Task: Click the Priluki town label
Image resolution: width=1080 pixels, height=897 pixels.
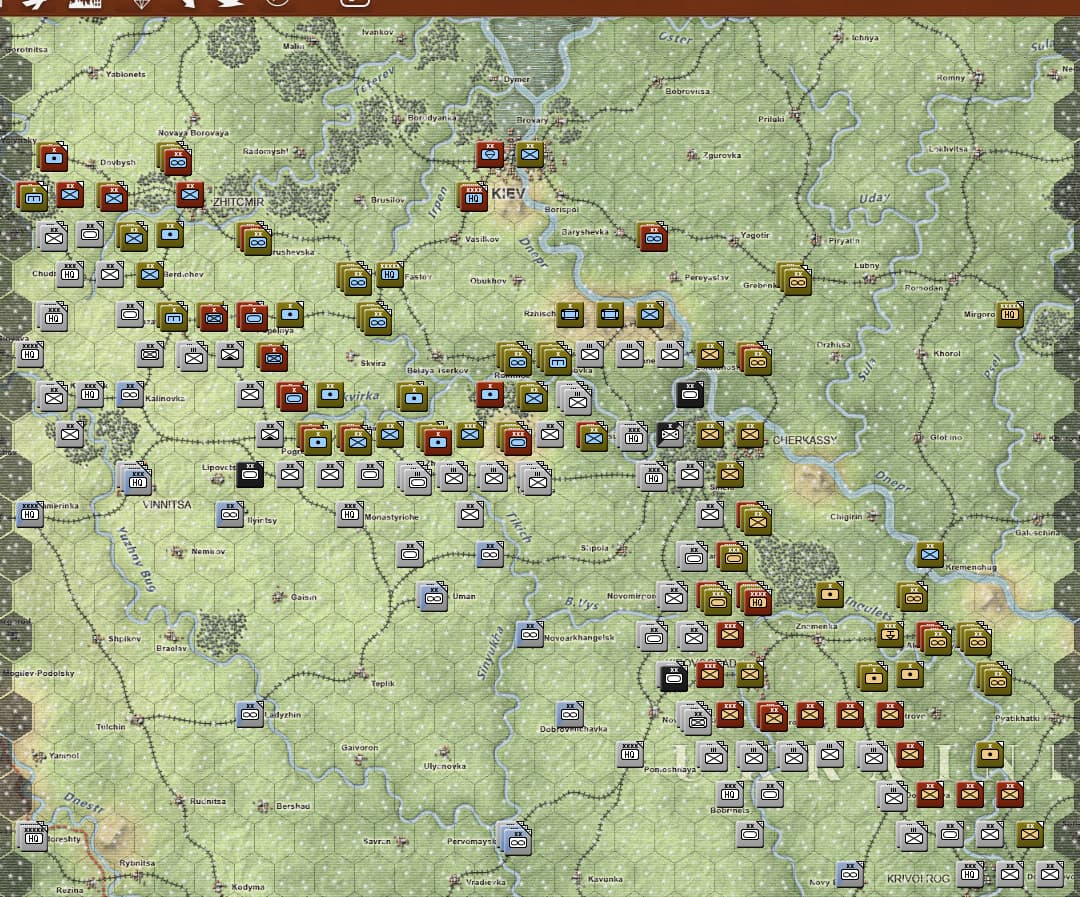Action: [771, 119]
